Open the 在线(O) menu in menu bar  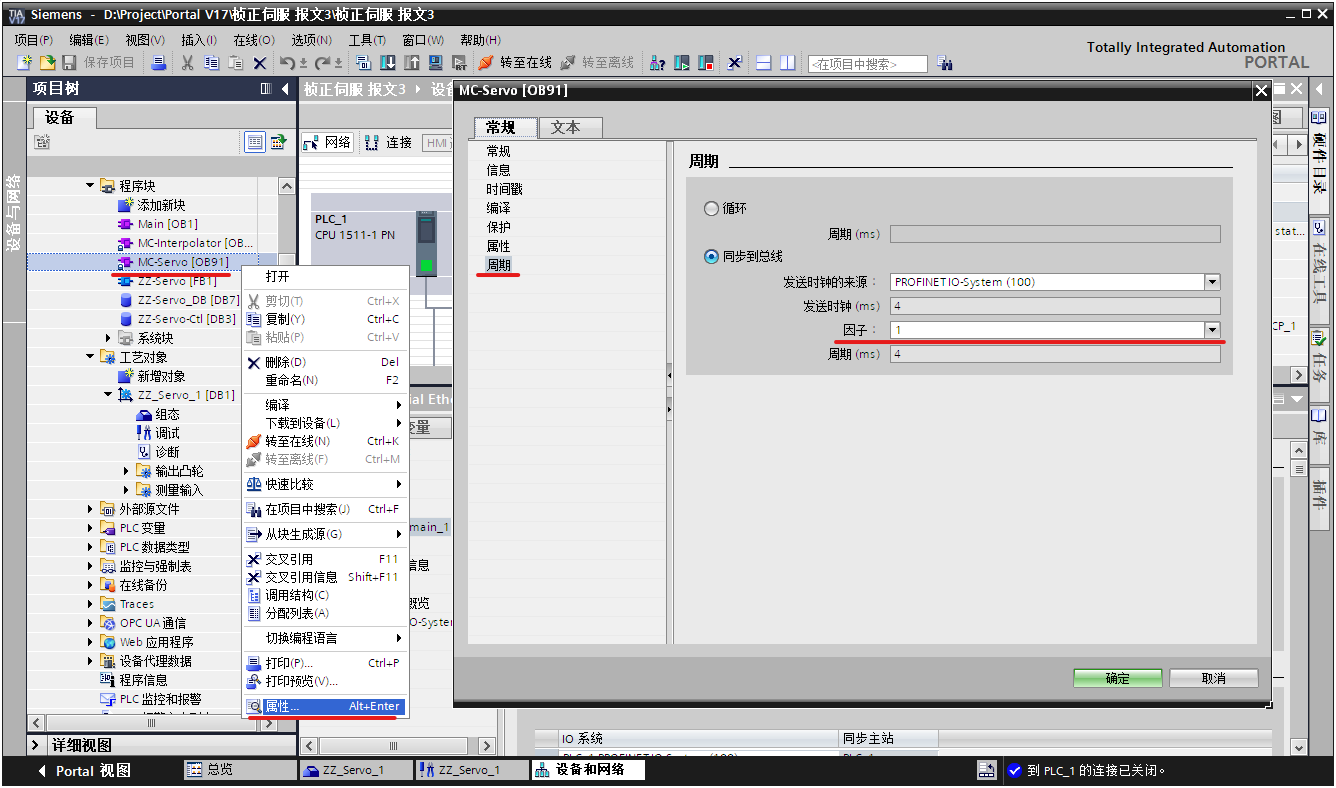254,40
